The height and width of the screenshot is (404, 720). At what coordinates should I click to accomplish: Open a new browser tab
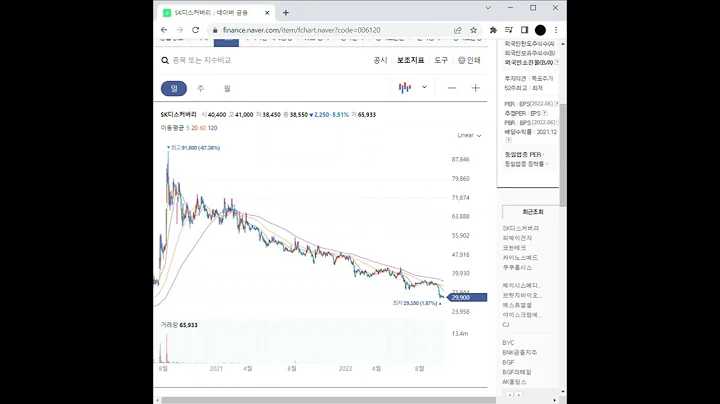[286, 13]
